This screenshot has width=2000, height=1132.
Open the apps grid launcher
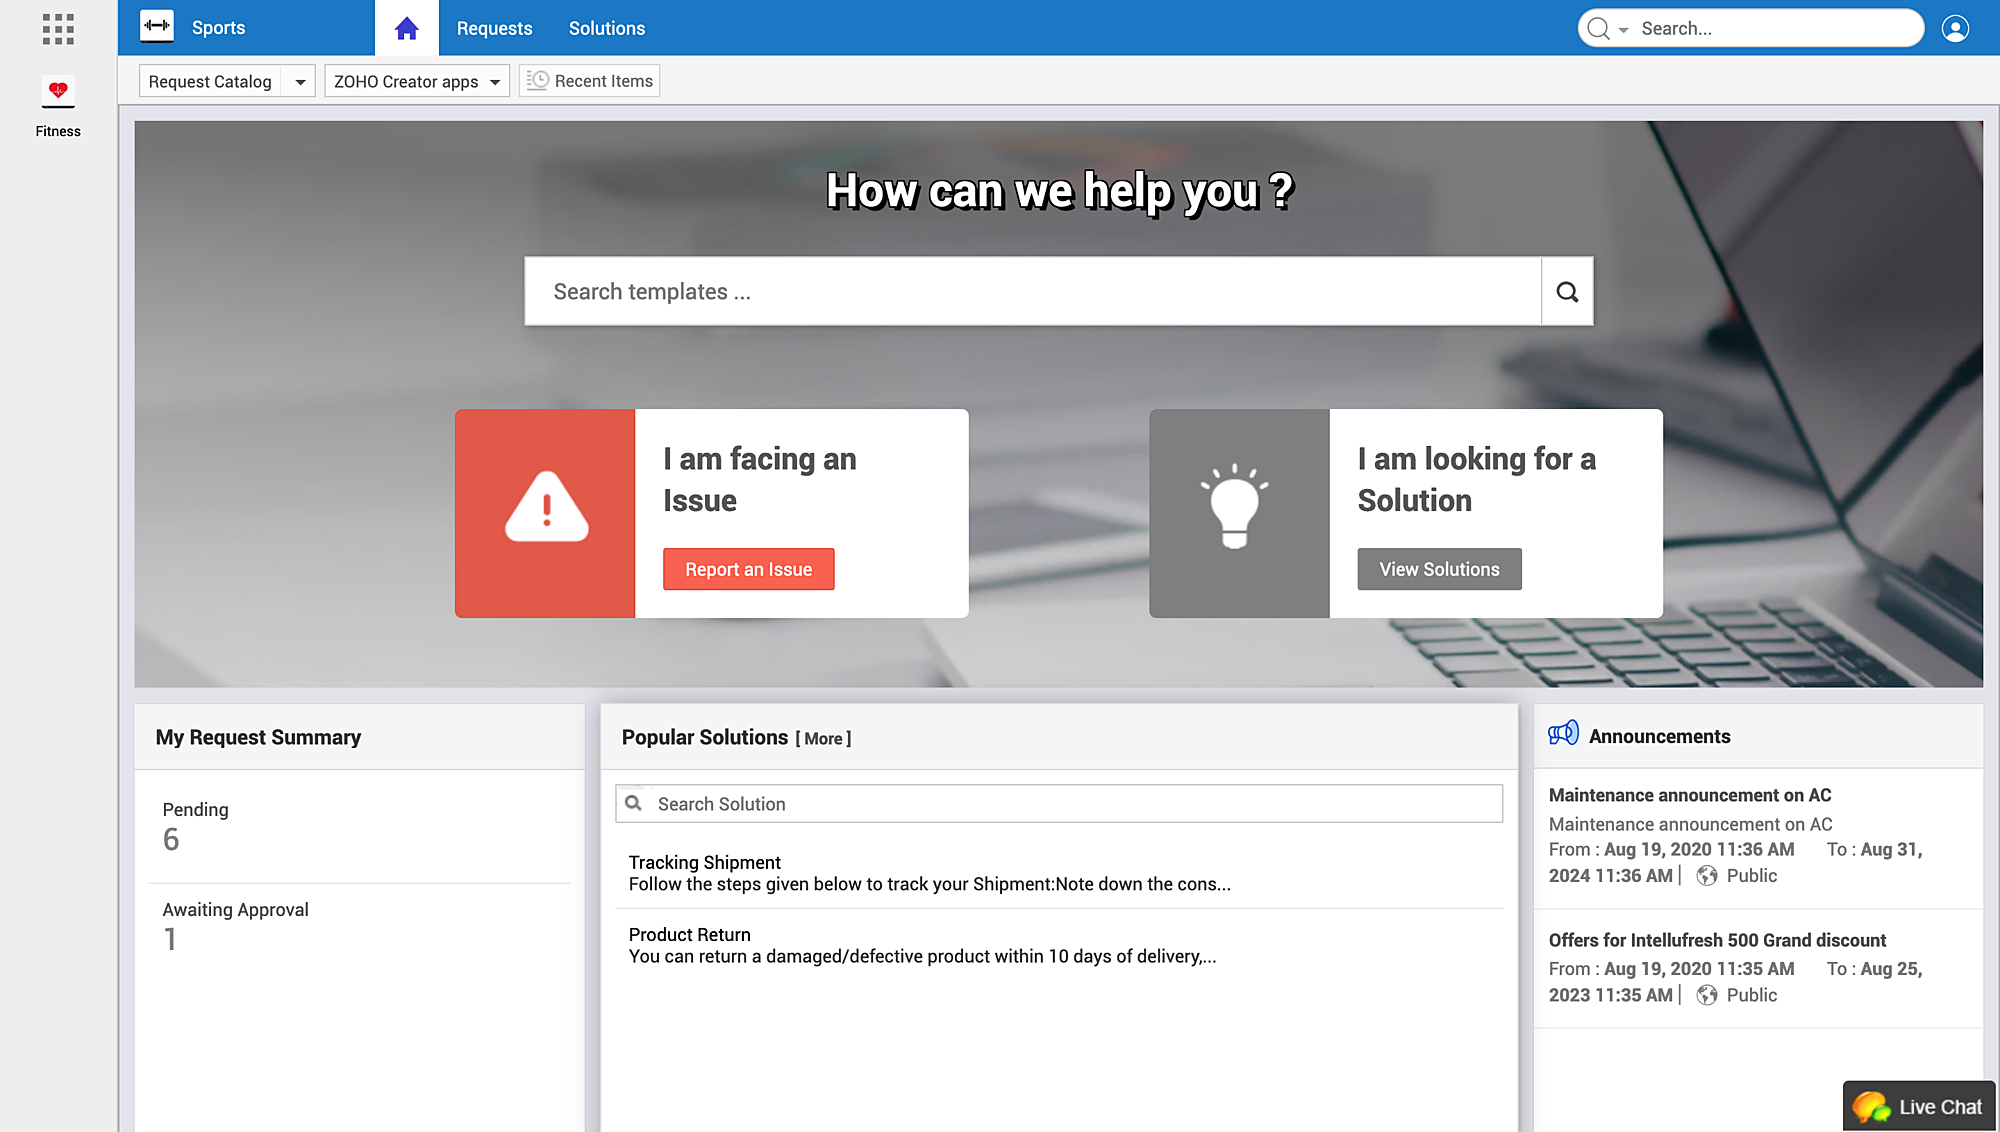(58, 29)
